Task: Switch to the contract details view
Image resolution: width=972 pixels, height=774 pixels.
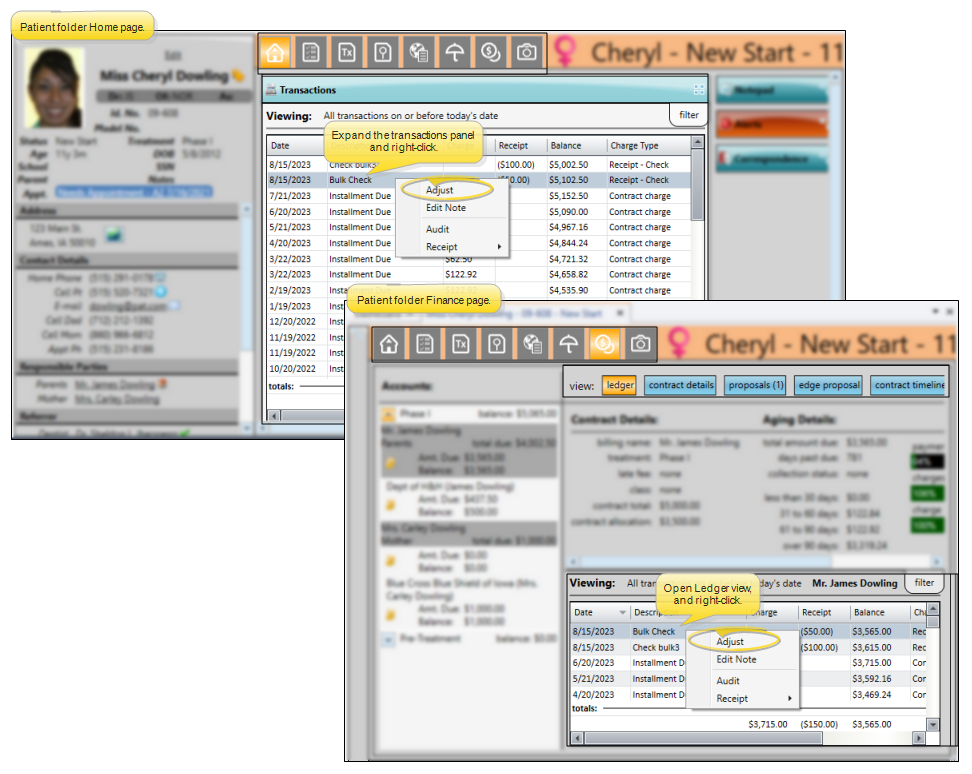Action: (680, 385)
